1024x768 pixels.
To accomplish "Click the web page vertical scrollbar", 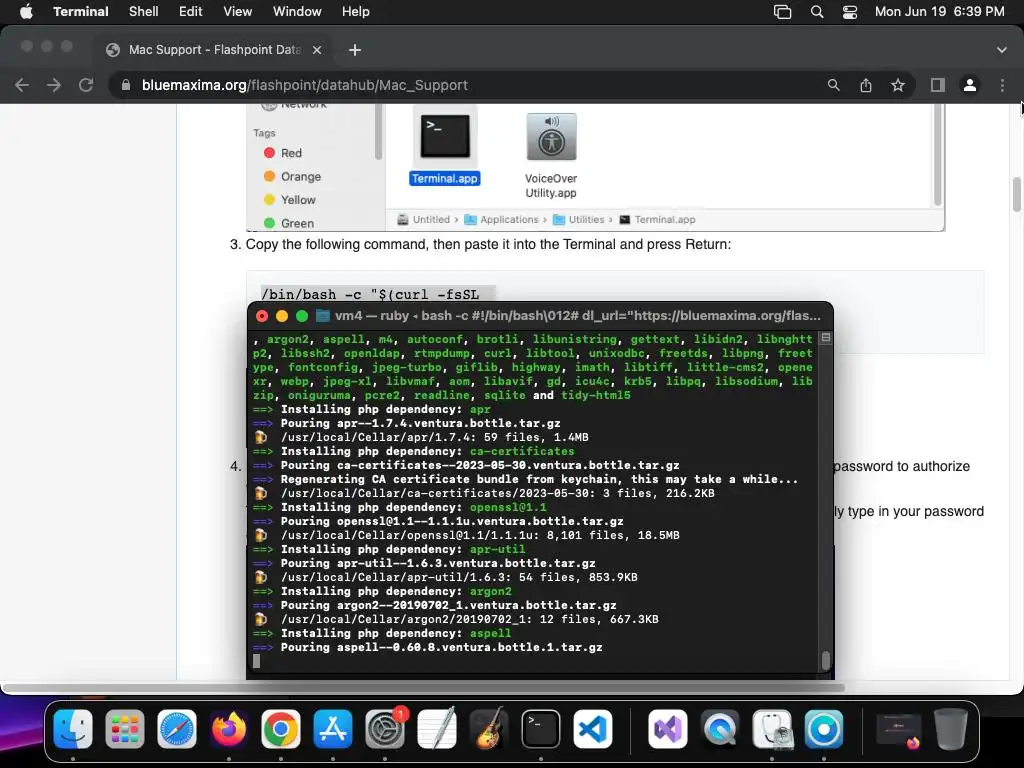I will (x=1016, y=195).
